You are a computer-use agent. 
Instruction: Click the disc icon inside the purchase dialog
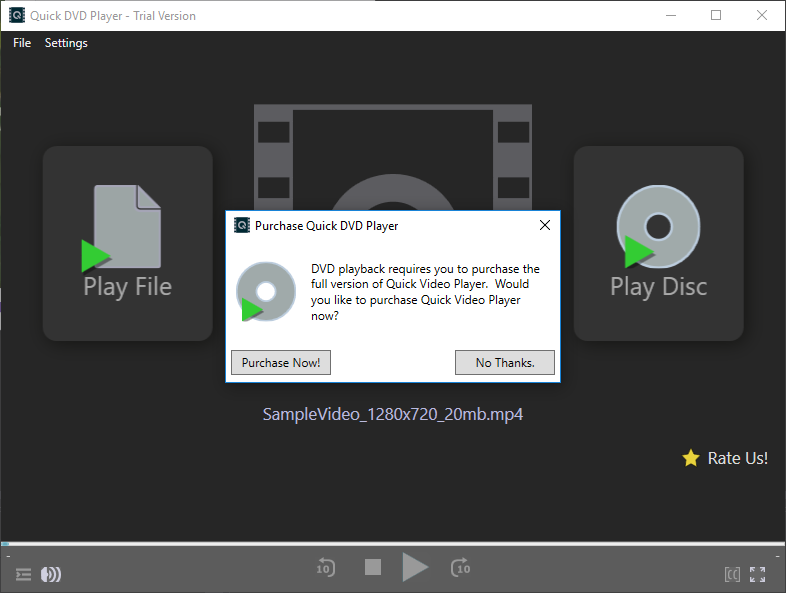(x=266, y=292)
